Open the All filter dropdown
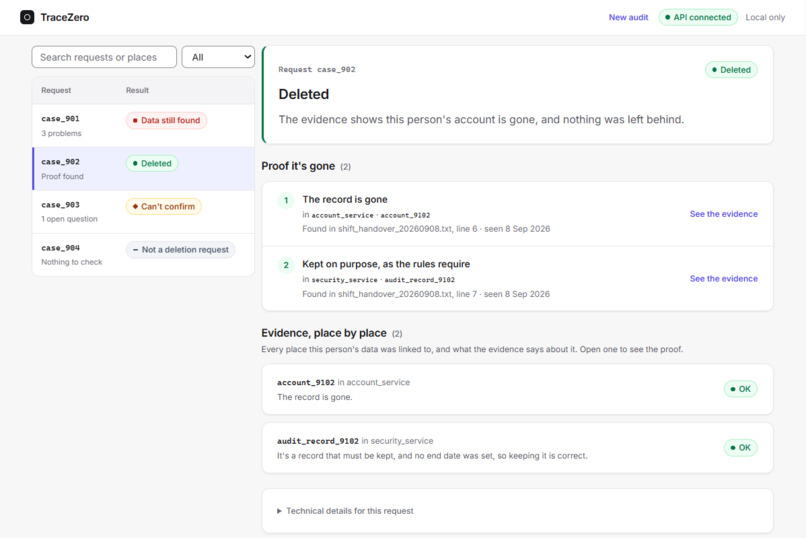Screen dimensions: 806x538 point(218,57)
